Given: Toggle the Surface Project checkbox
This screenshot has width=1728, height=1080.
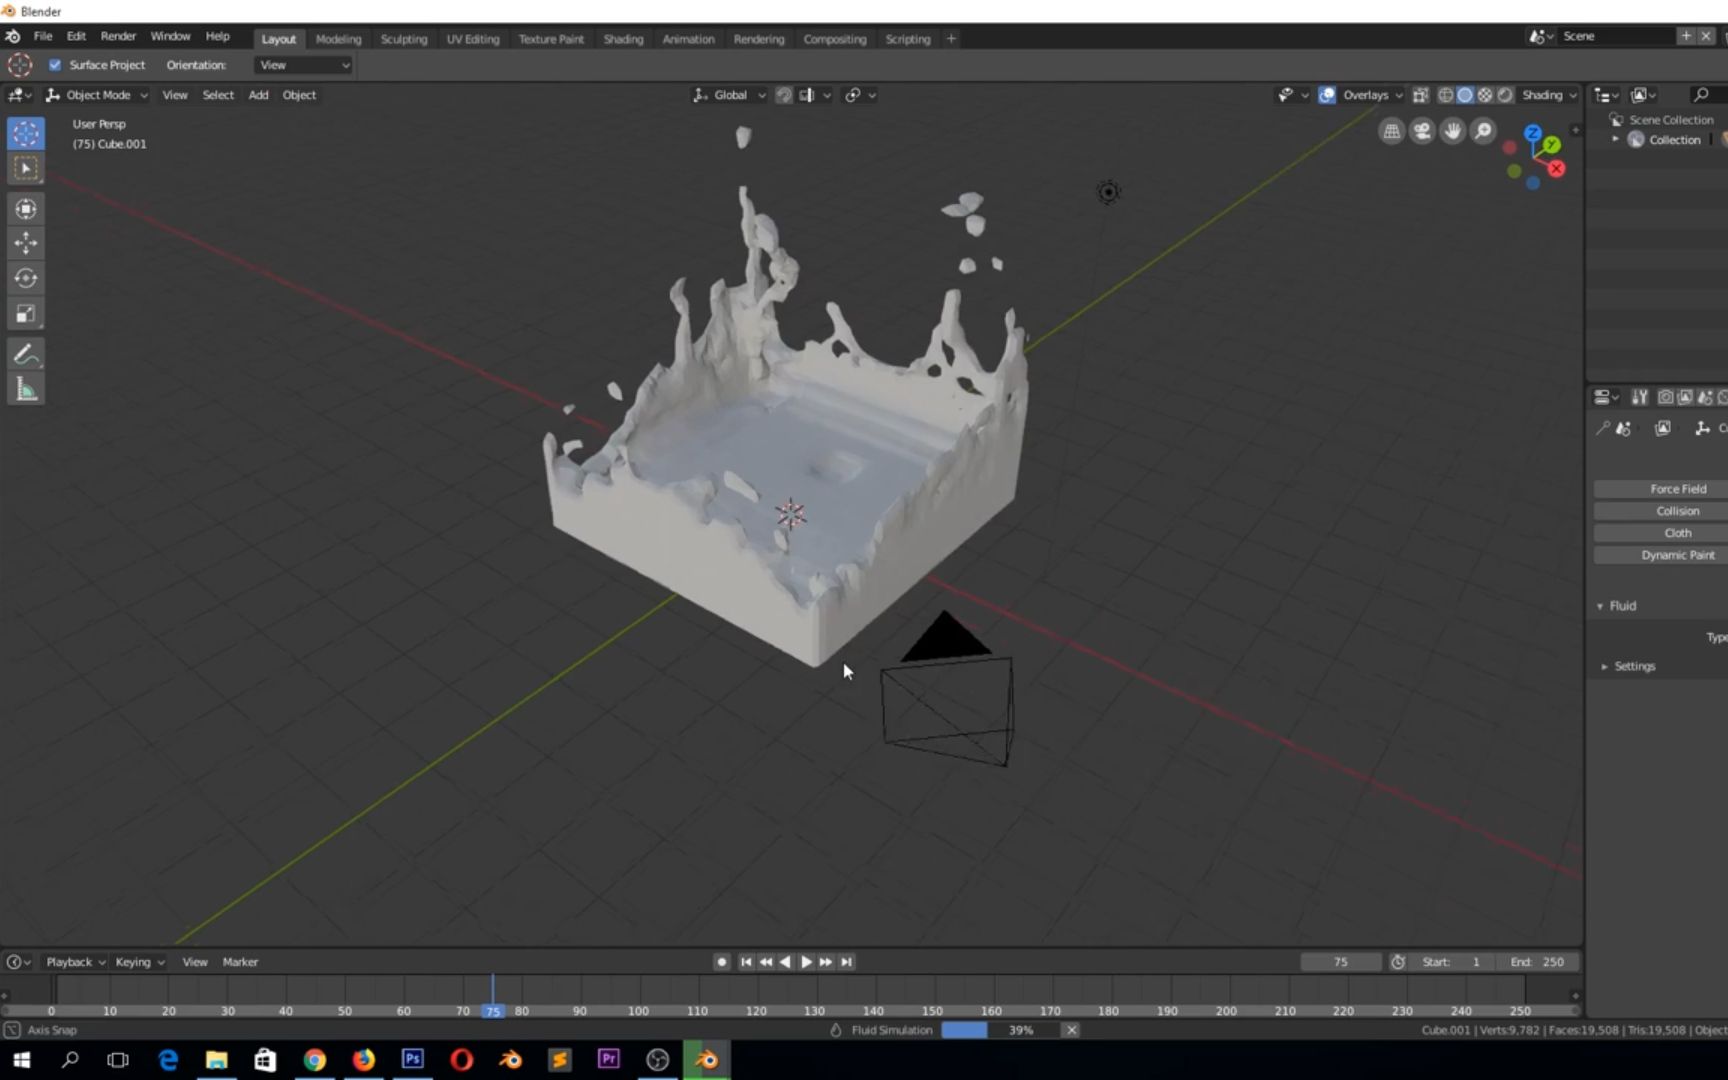Looking at the screenshot, I should pyautogui.click(x=55, y=64).
